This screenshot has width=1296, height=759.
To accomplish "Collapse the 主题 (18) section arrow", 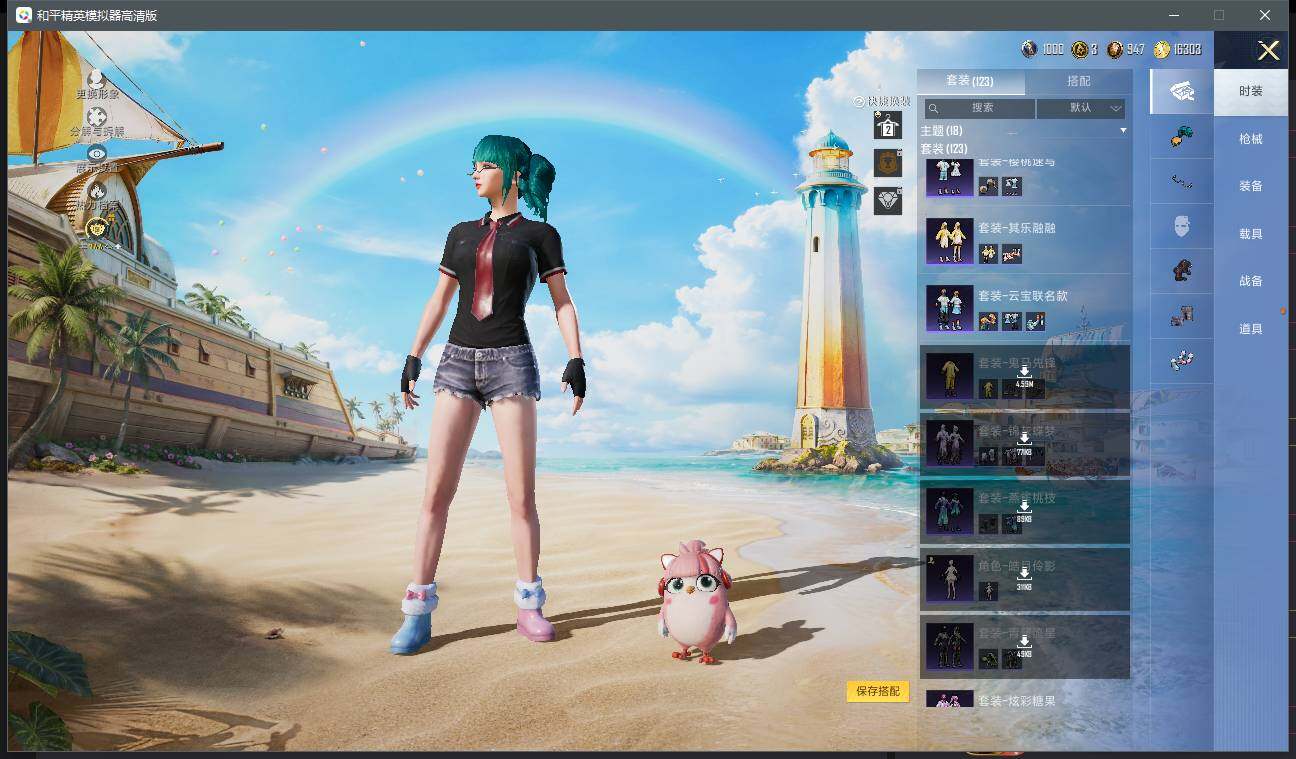I will point(1123,131).
